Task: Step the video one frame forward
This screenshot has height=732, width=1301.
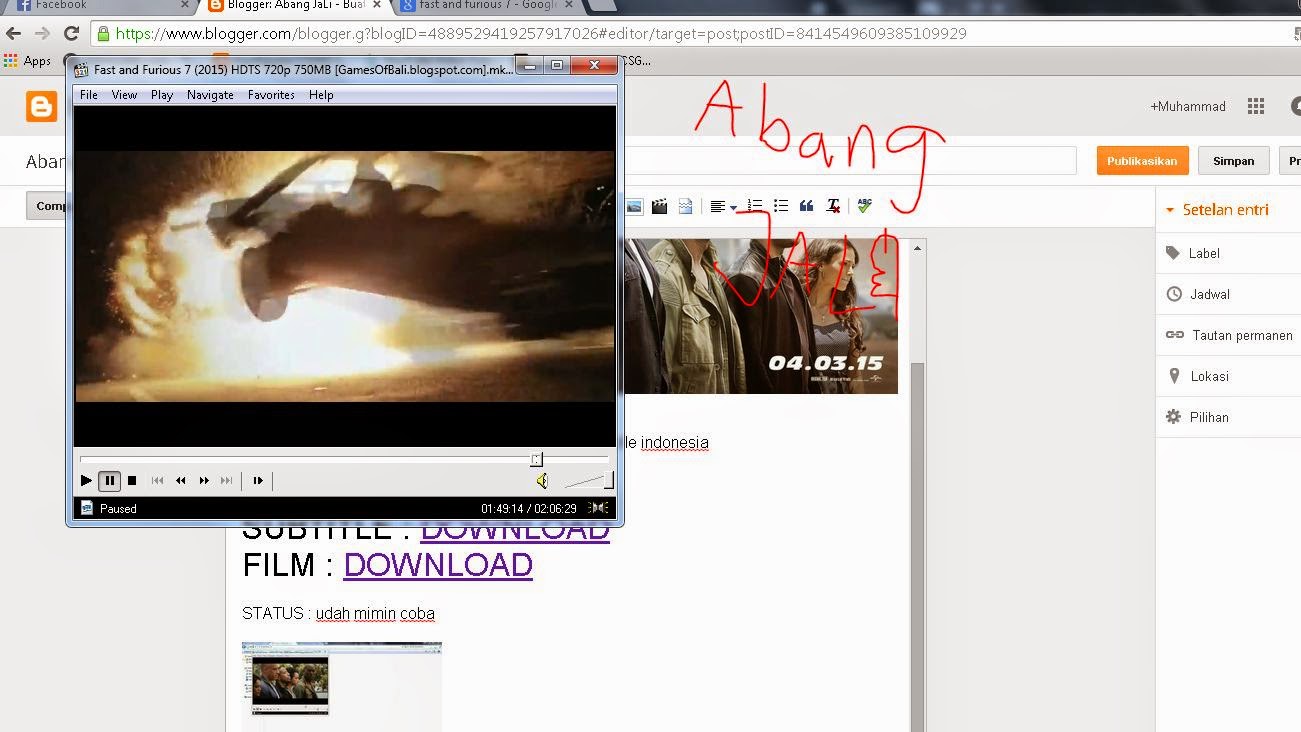Action: coord(258,481)
